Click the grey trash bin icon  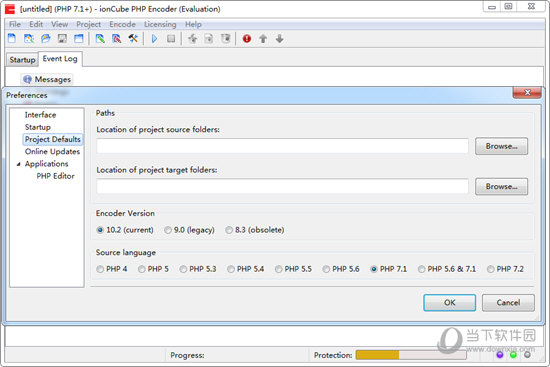226,39
